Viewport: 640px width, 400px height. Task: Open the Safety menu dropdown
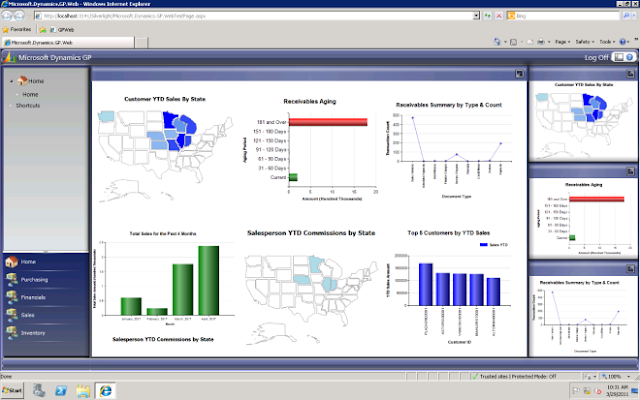[584, 42]
